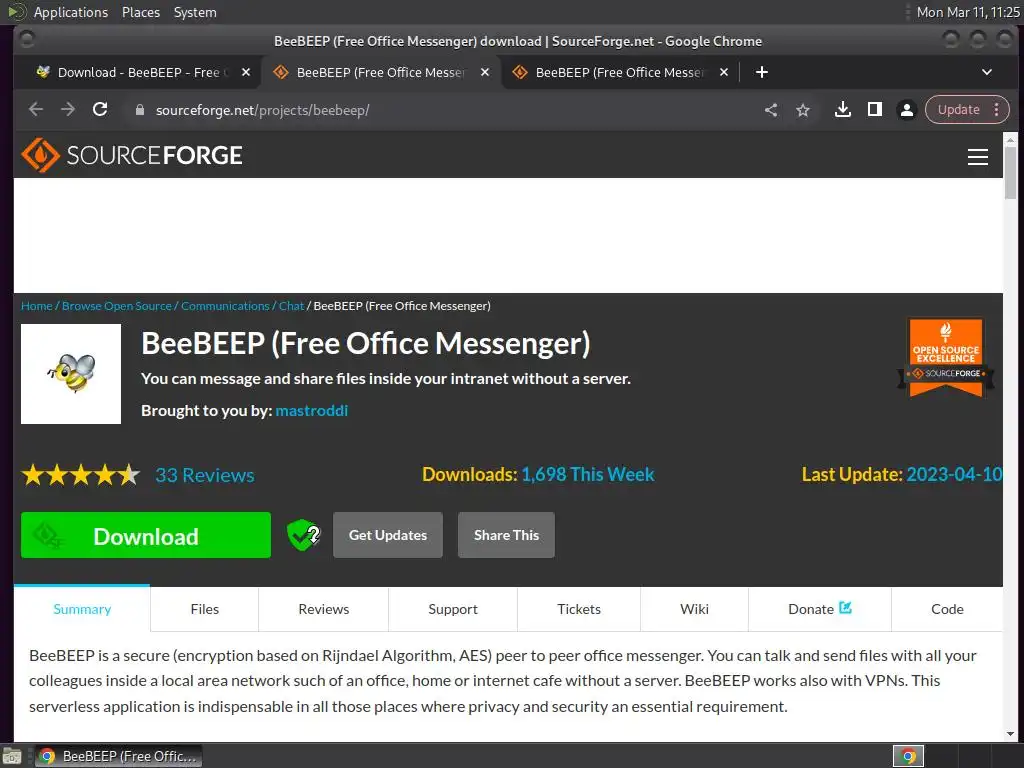
Task: Open the Code tab
Action: pyautogui.click(x=947, y=609)
